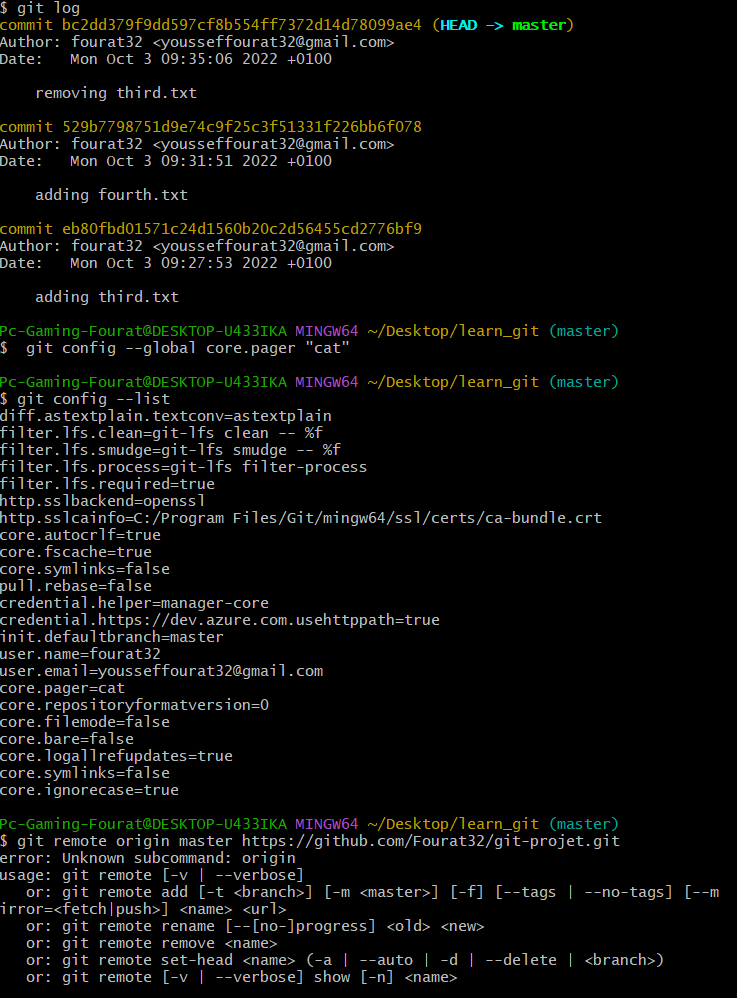Click the filter.lfs.process config line
Screen dimensions: 737x998
click(x=183, y=467)
